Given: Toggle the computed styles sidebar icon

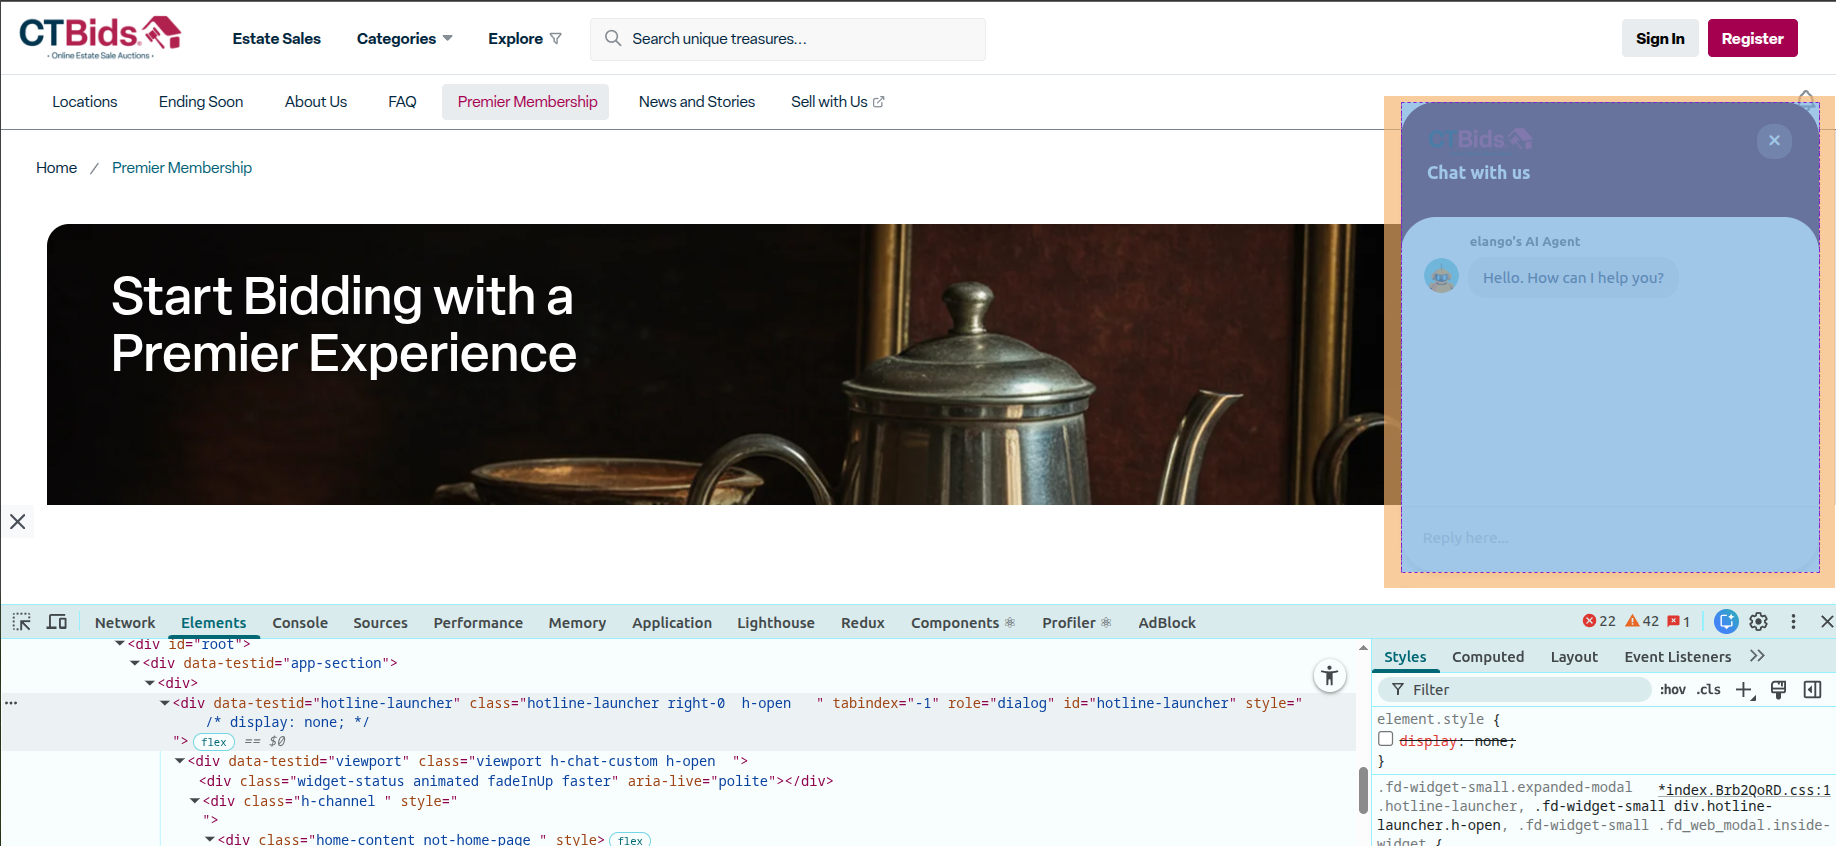Looking at the screenshot, I should [x=1812, y=690].
